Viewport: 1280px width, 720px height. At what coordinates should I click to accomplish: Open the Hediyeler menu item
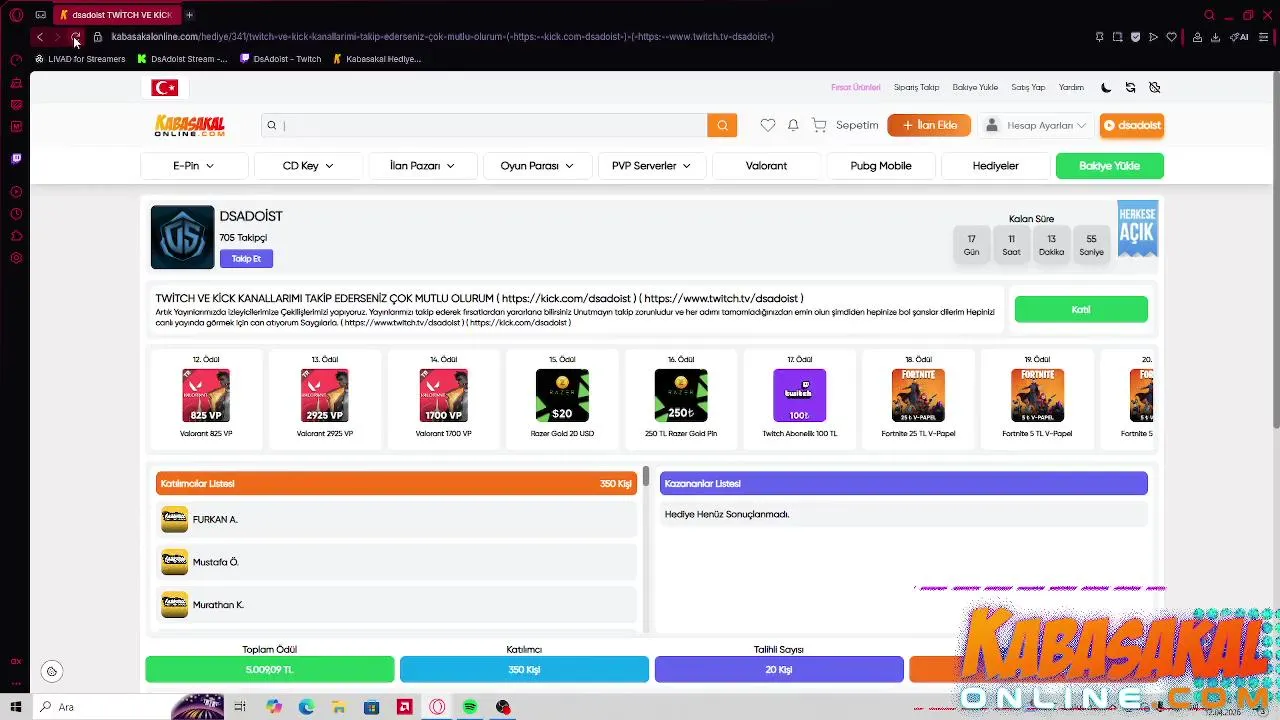[x=996, y=166]
